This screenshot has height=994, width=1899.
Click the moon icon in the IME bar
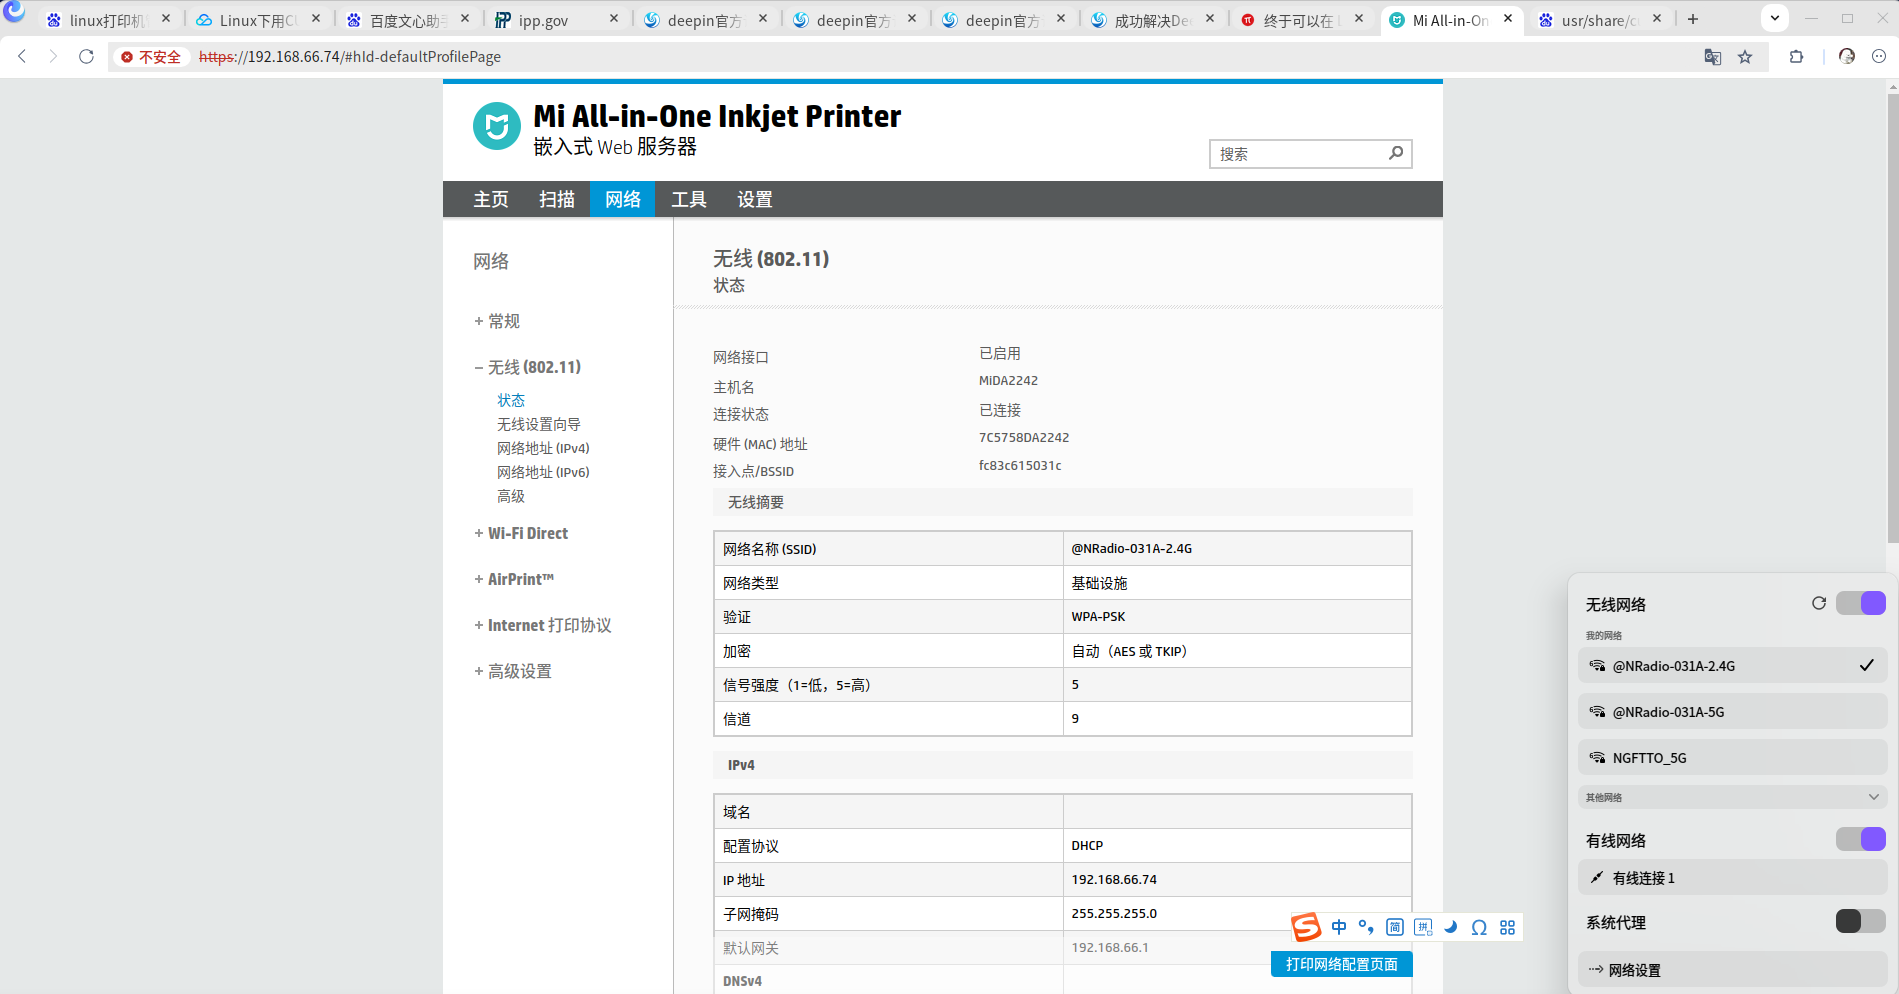click(1451, 927)
